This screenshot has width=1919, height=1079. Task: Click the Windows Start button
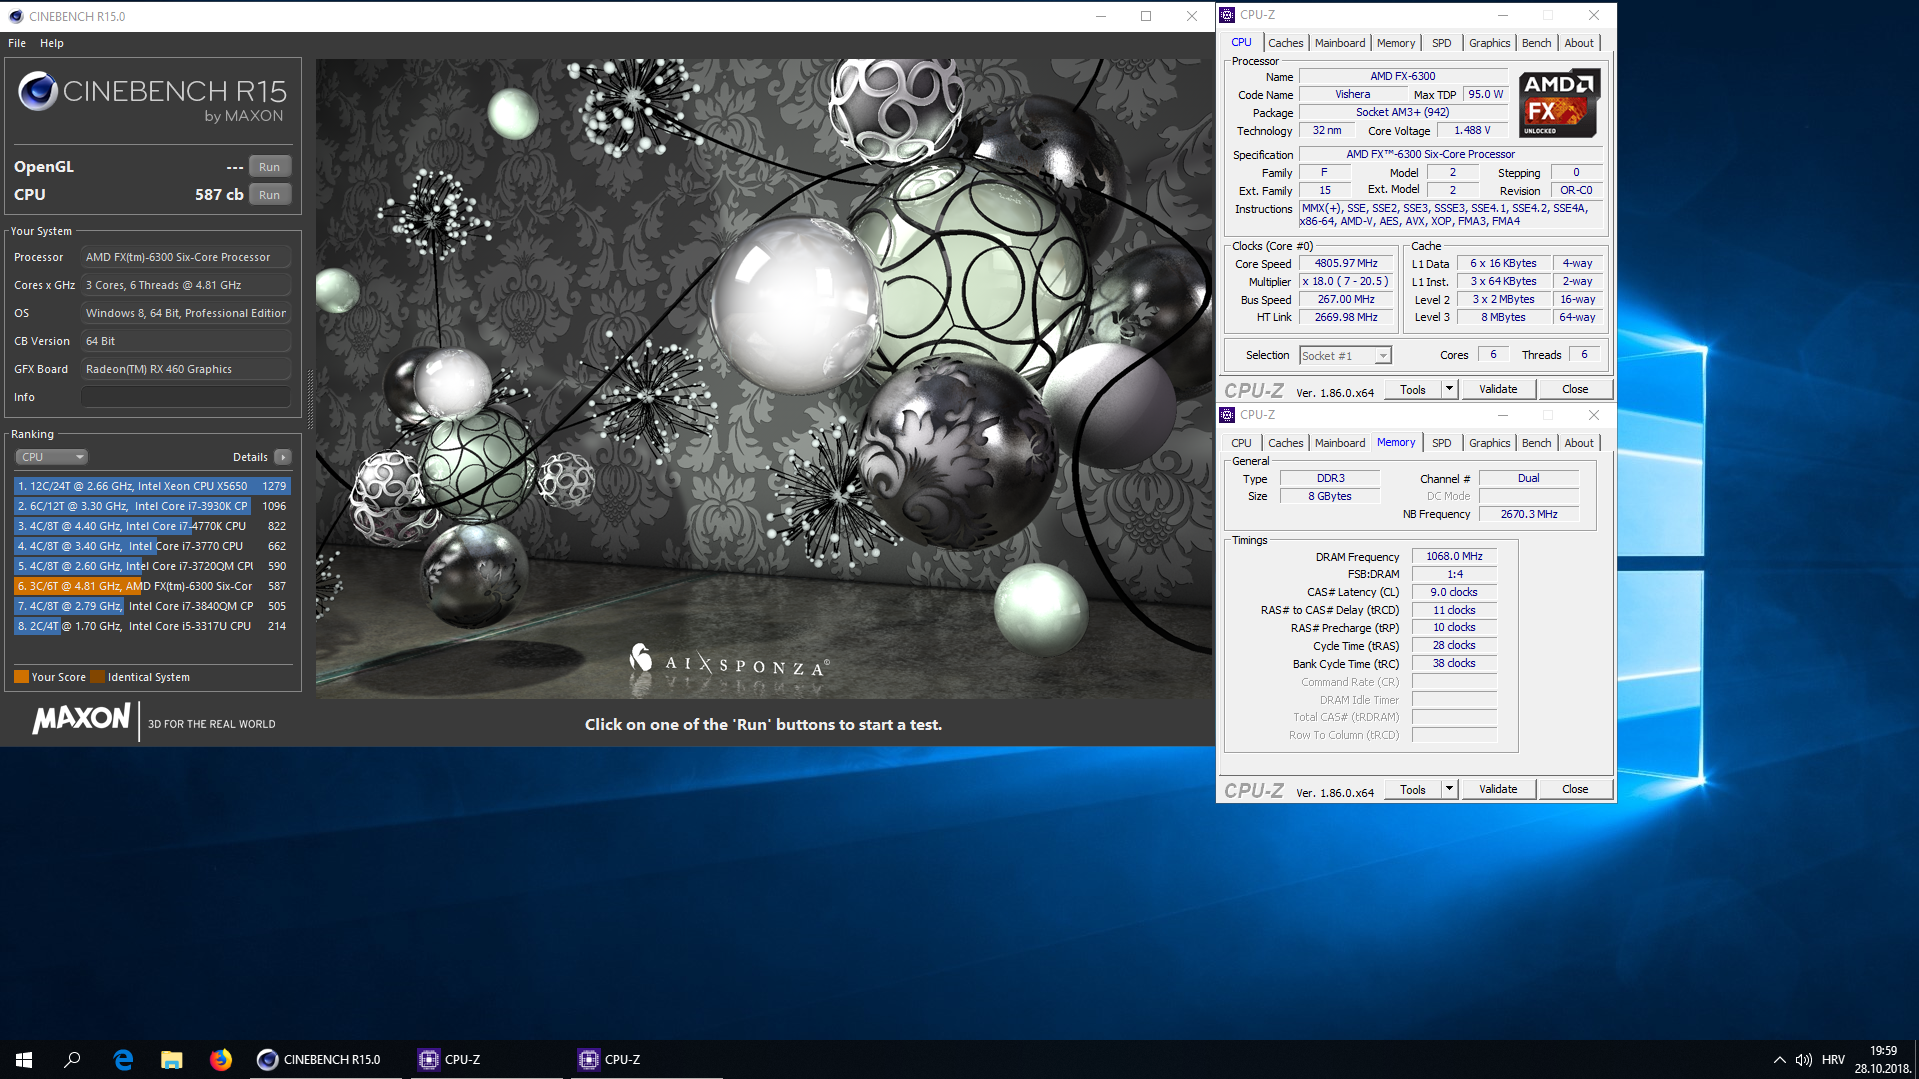(x=24, y=1059)
